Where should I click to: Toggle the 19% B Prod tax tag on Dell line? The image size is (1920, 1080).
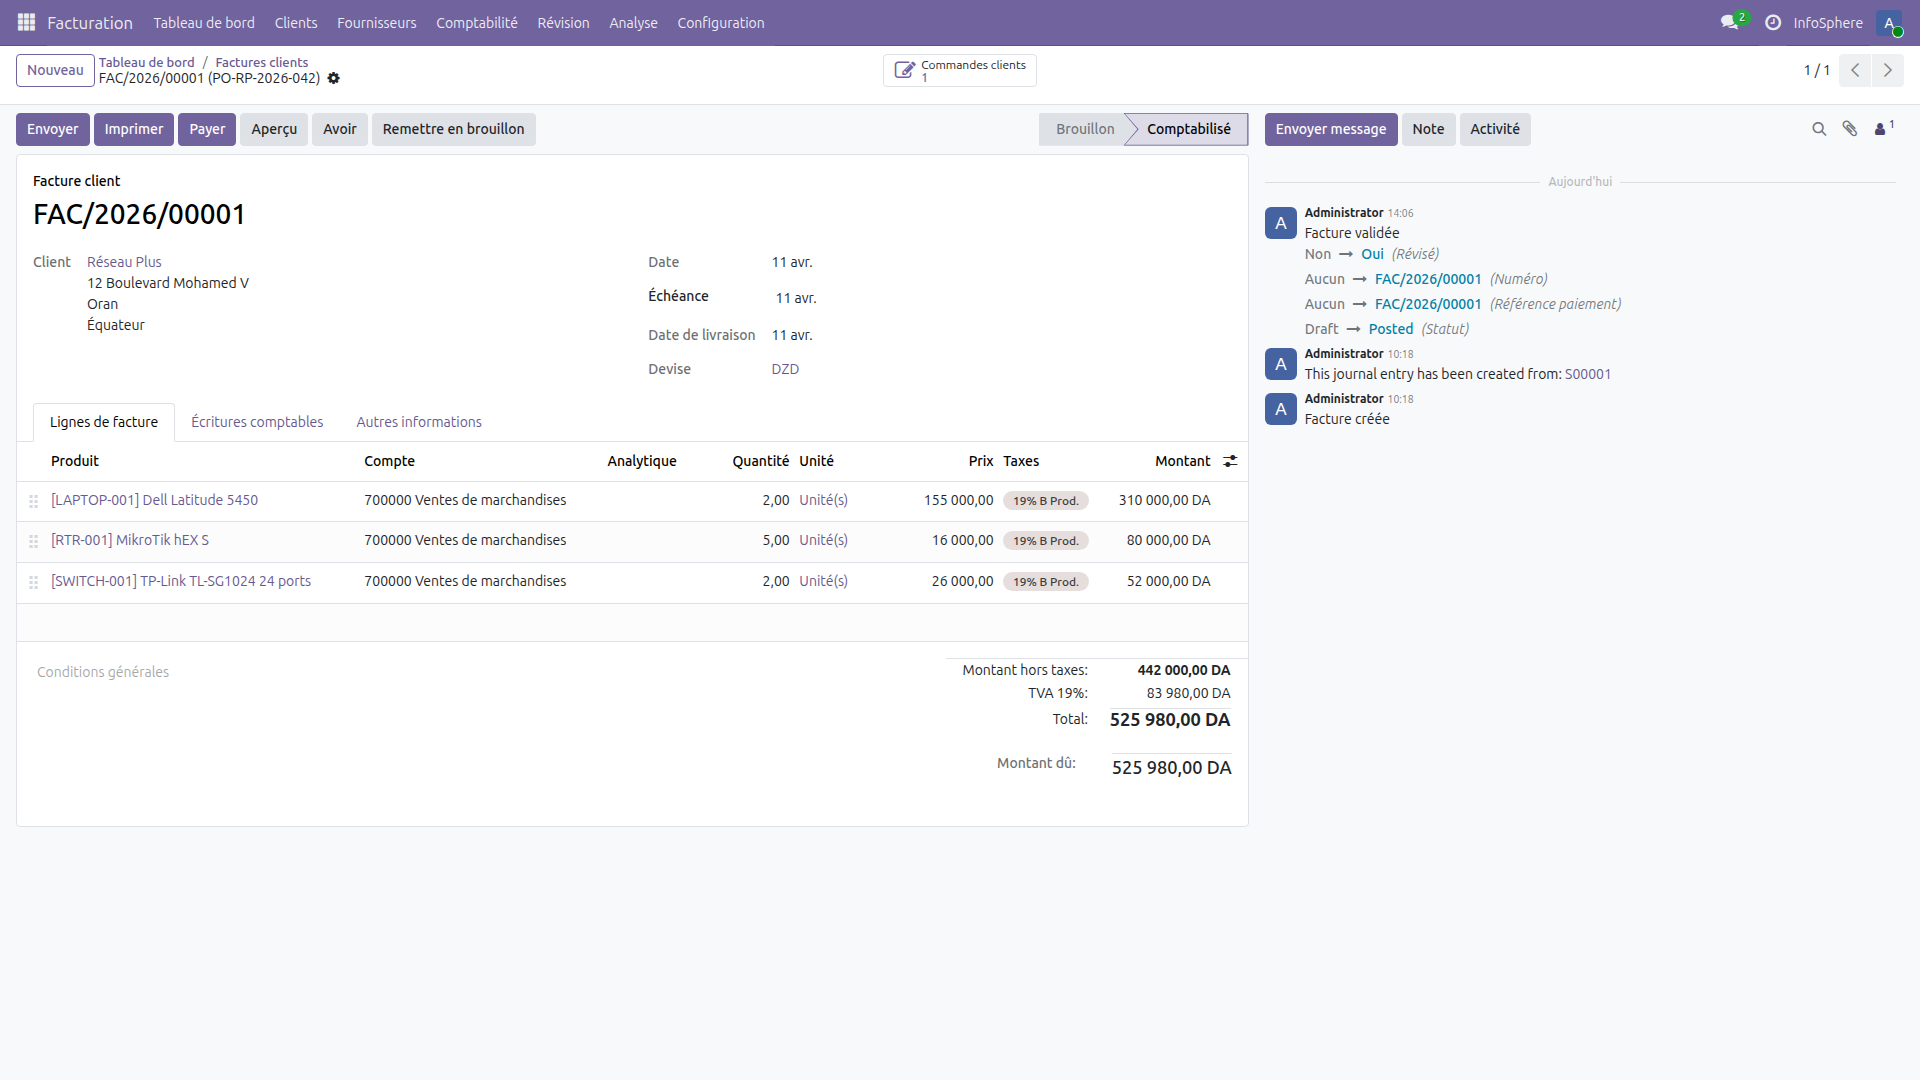pos(1046,500)
